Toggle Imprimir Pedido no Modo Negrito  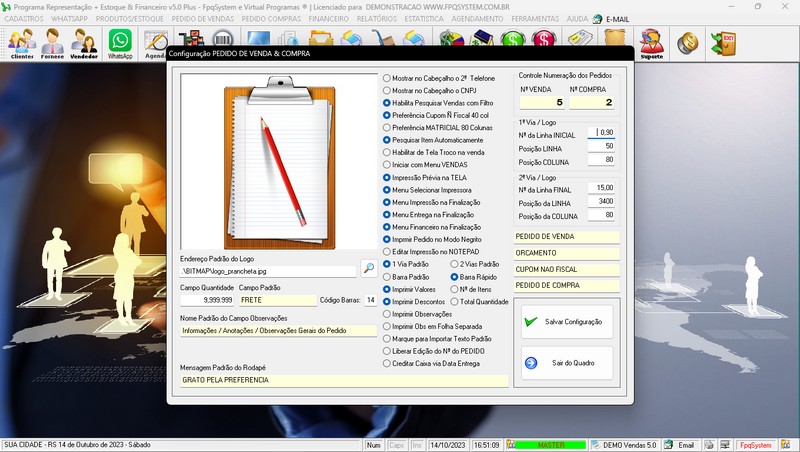click(388, 239)
